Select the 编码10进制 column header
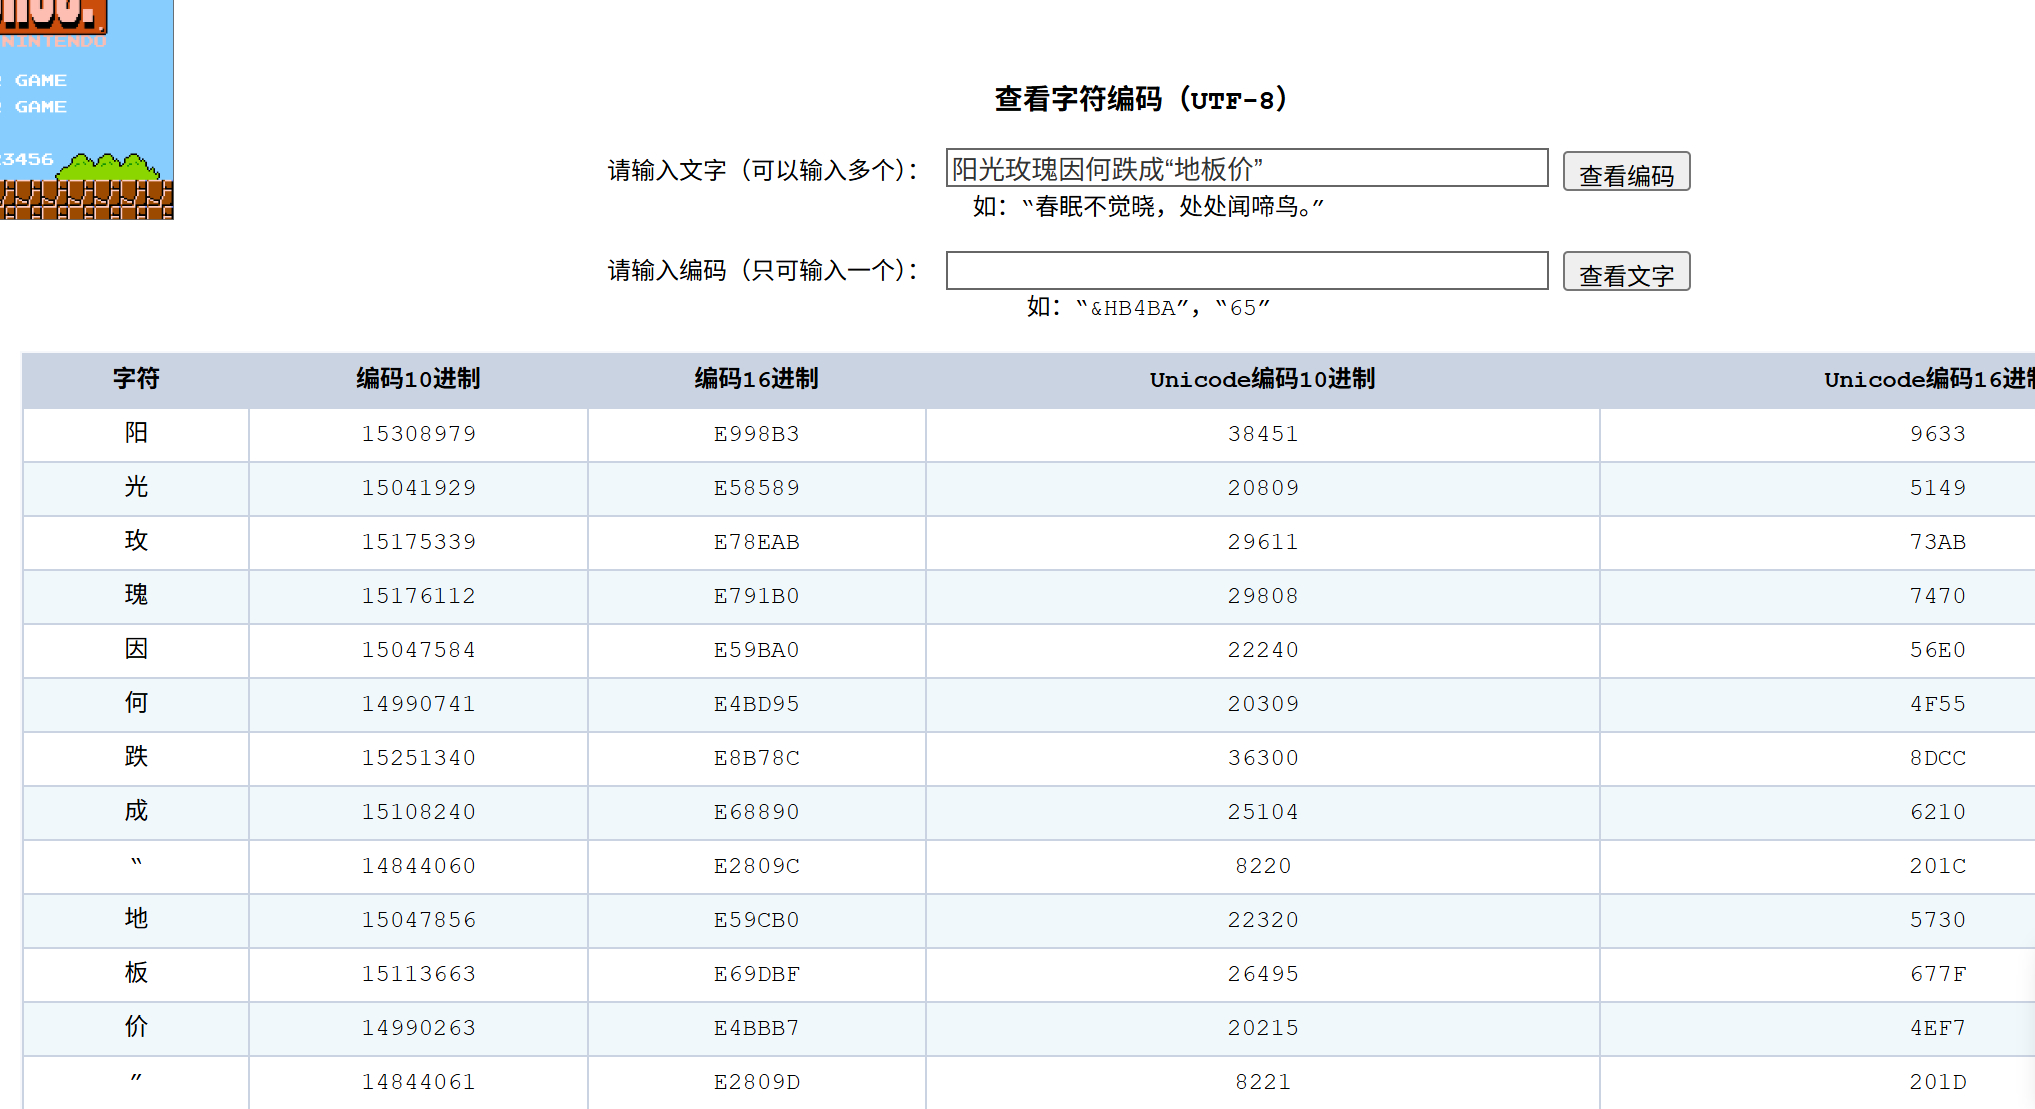This screenshot has height=1109, width=2035. (x=418, y=379)
